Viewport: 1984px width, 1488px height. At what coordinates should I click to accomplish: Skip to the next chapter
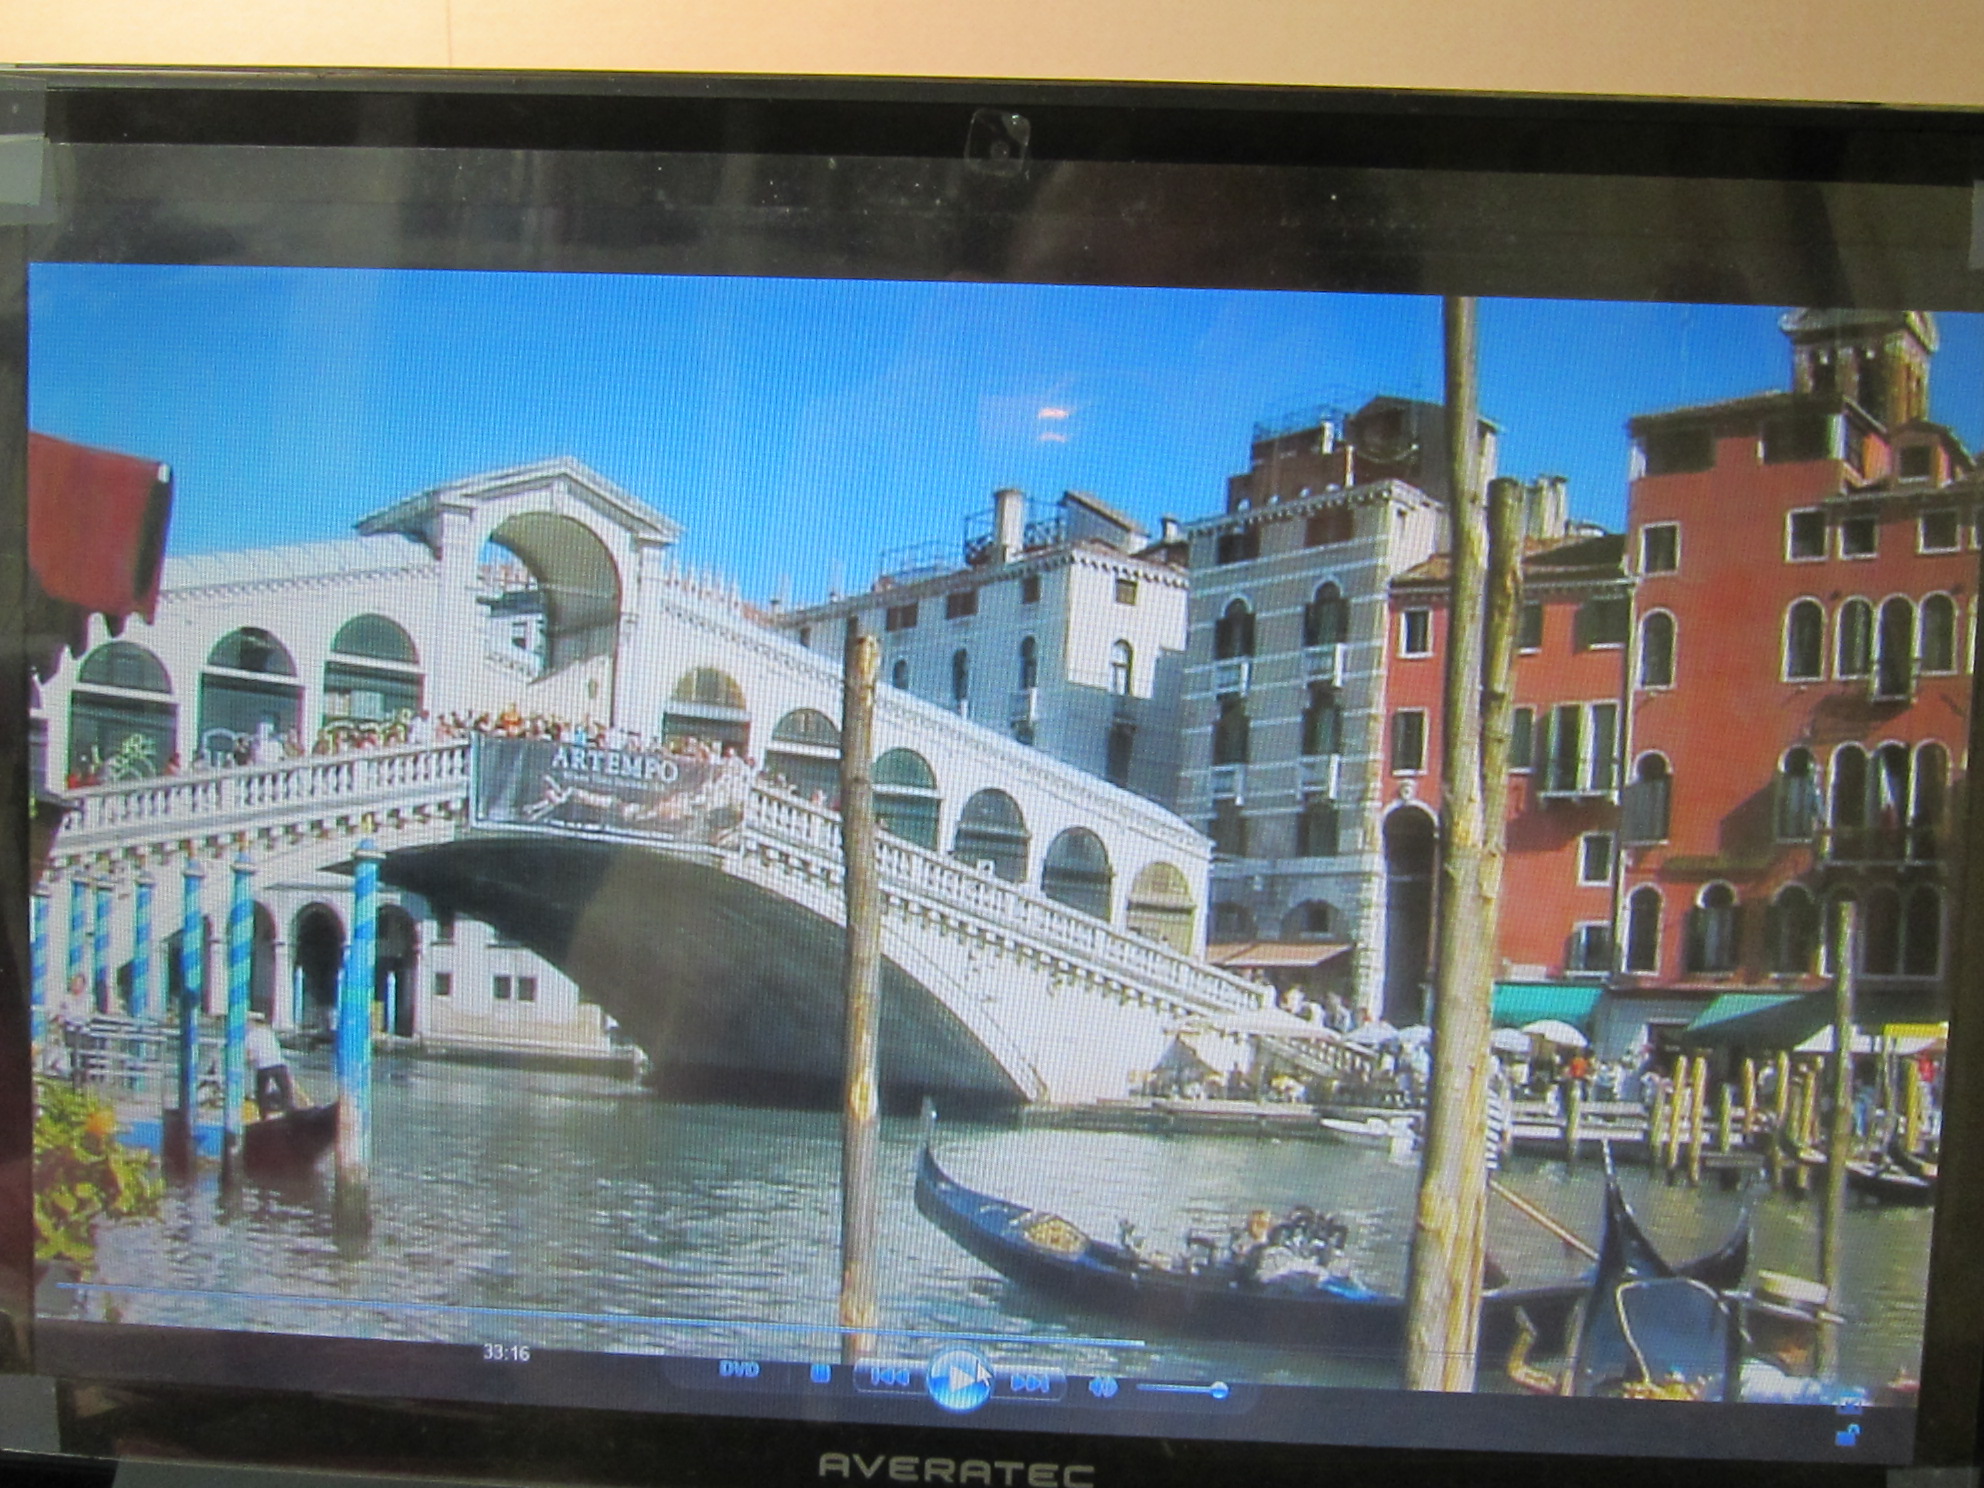pos(1029,1384)
